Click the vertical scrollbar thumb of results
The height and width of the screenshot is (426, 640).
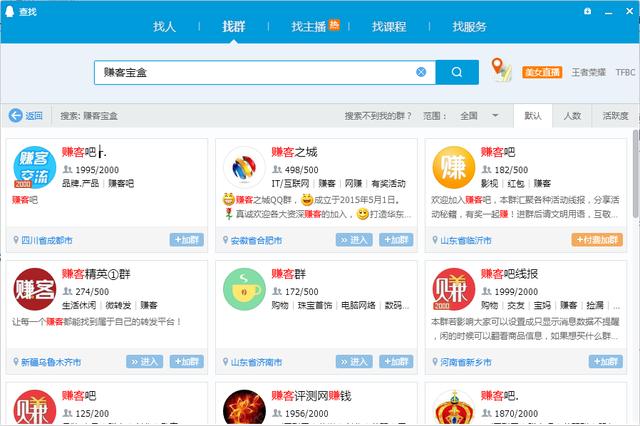636,173
